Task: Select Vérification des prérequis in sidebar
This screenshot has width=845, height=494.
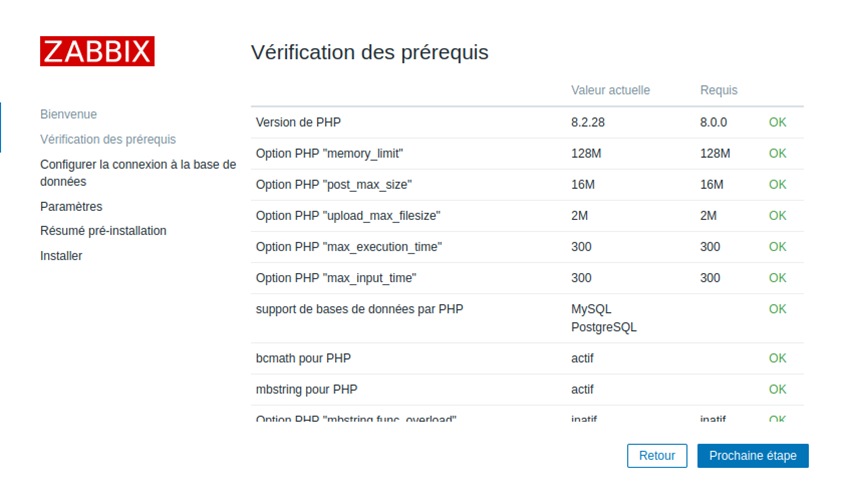Action: (108, 140)
